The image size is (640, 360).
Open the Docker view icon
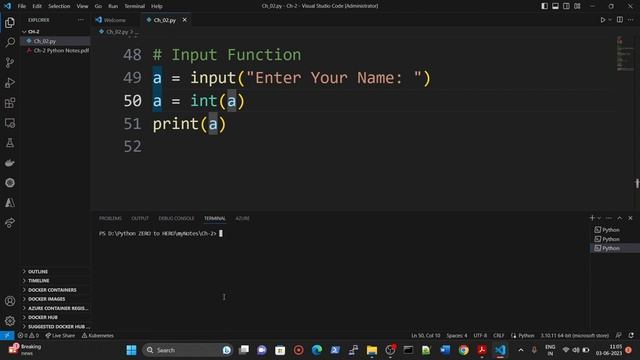[10, 163]
